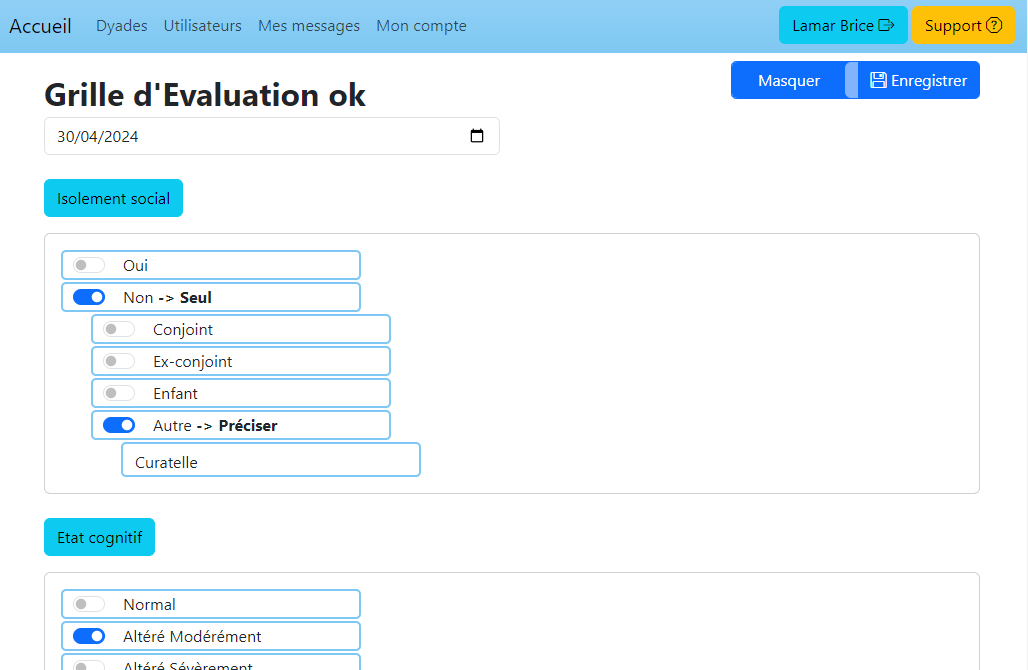Turn off the Autre -> Préciser toggle
Image resolution: width=1028 pixels, height=670 pixels.
(119, 425)
